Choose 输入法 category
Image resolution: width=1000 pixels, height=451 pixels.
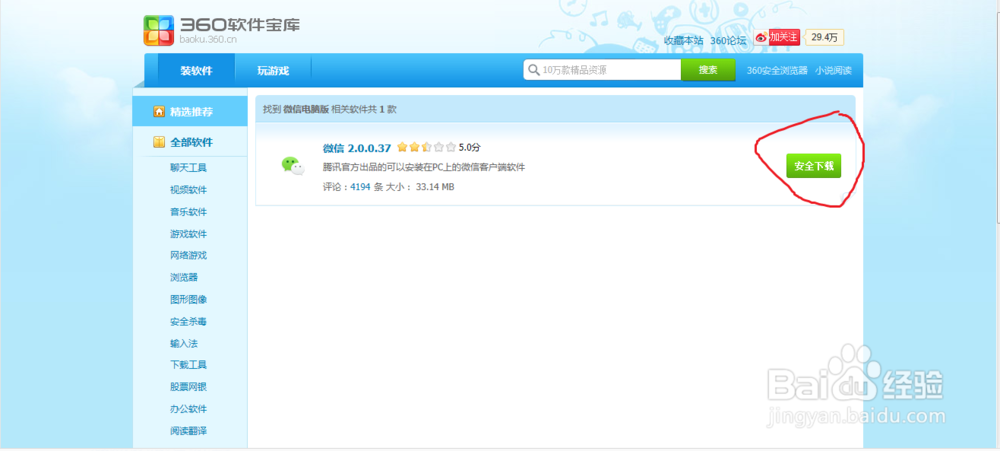click(184, 343)
